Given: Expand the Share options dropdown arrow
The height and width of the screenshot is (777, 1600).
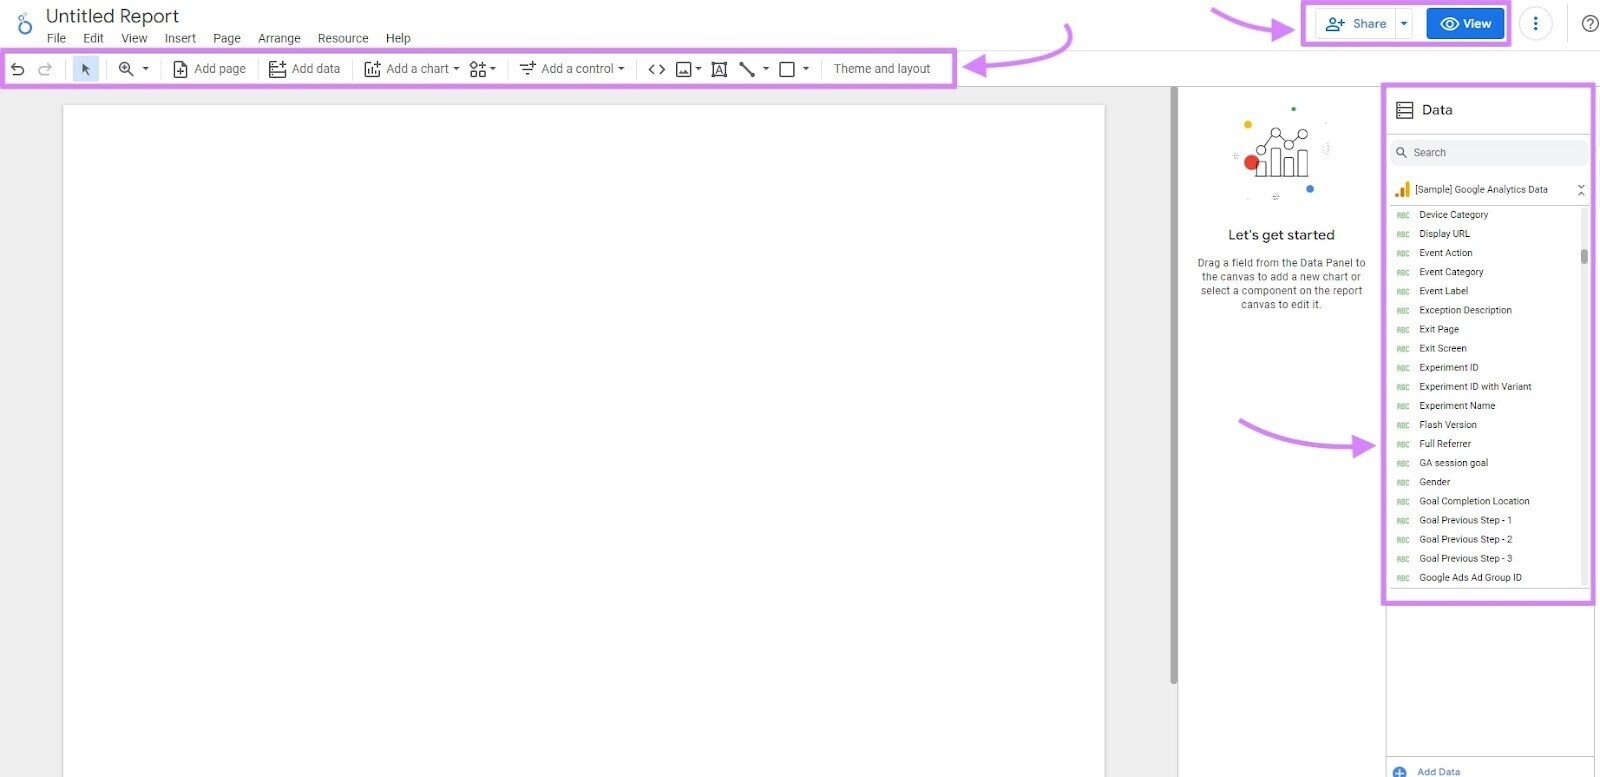Looking at the screenshot, I should pos(1404,24).
